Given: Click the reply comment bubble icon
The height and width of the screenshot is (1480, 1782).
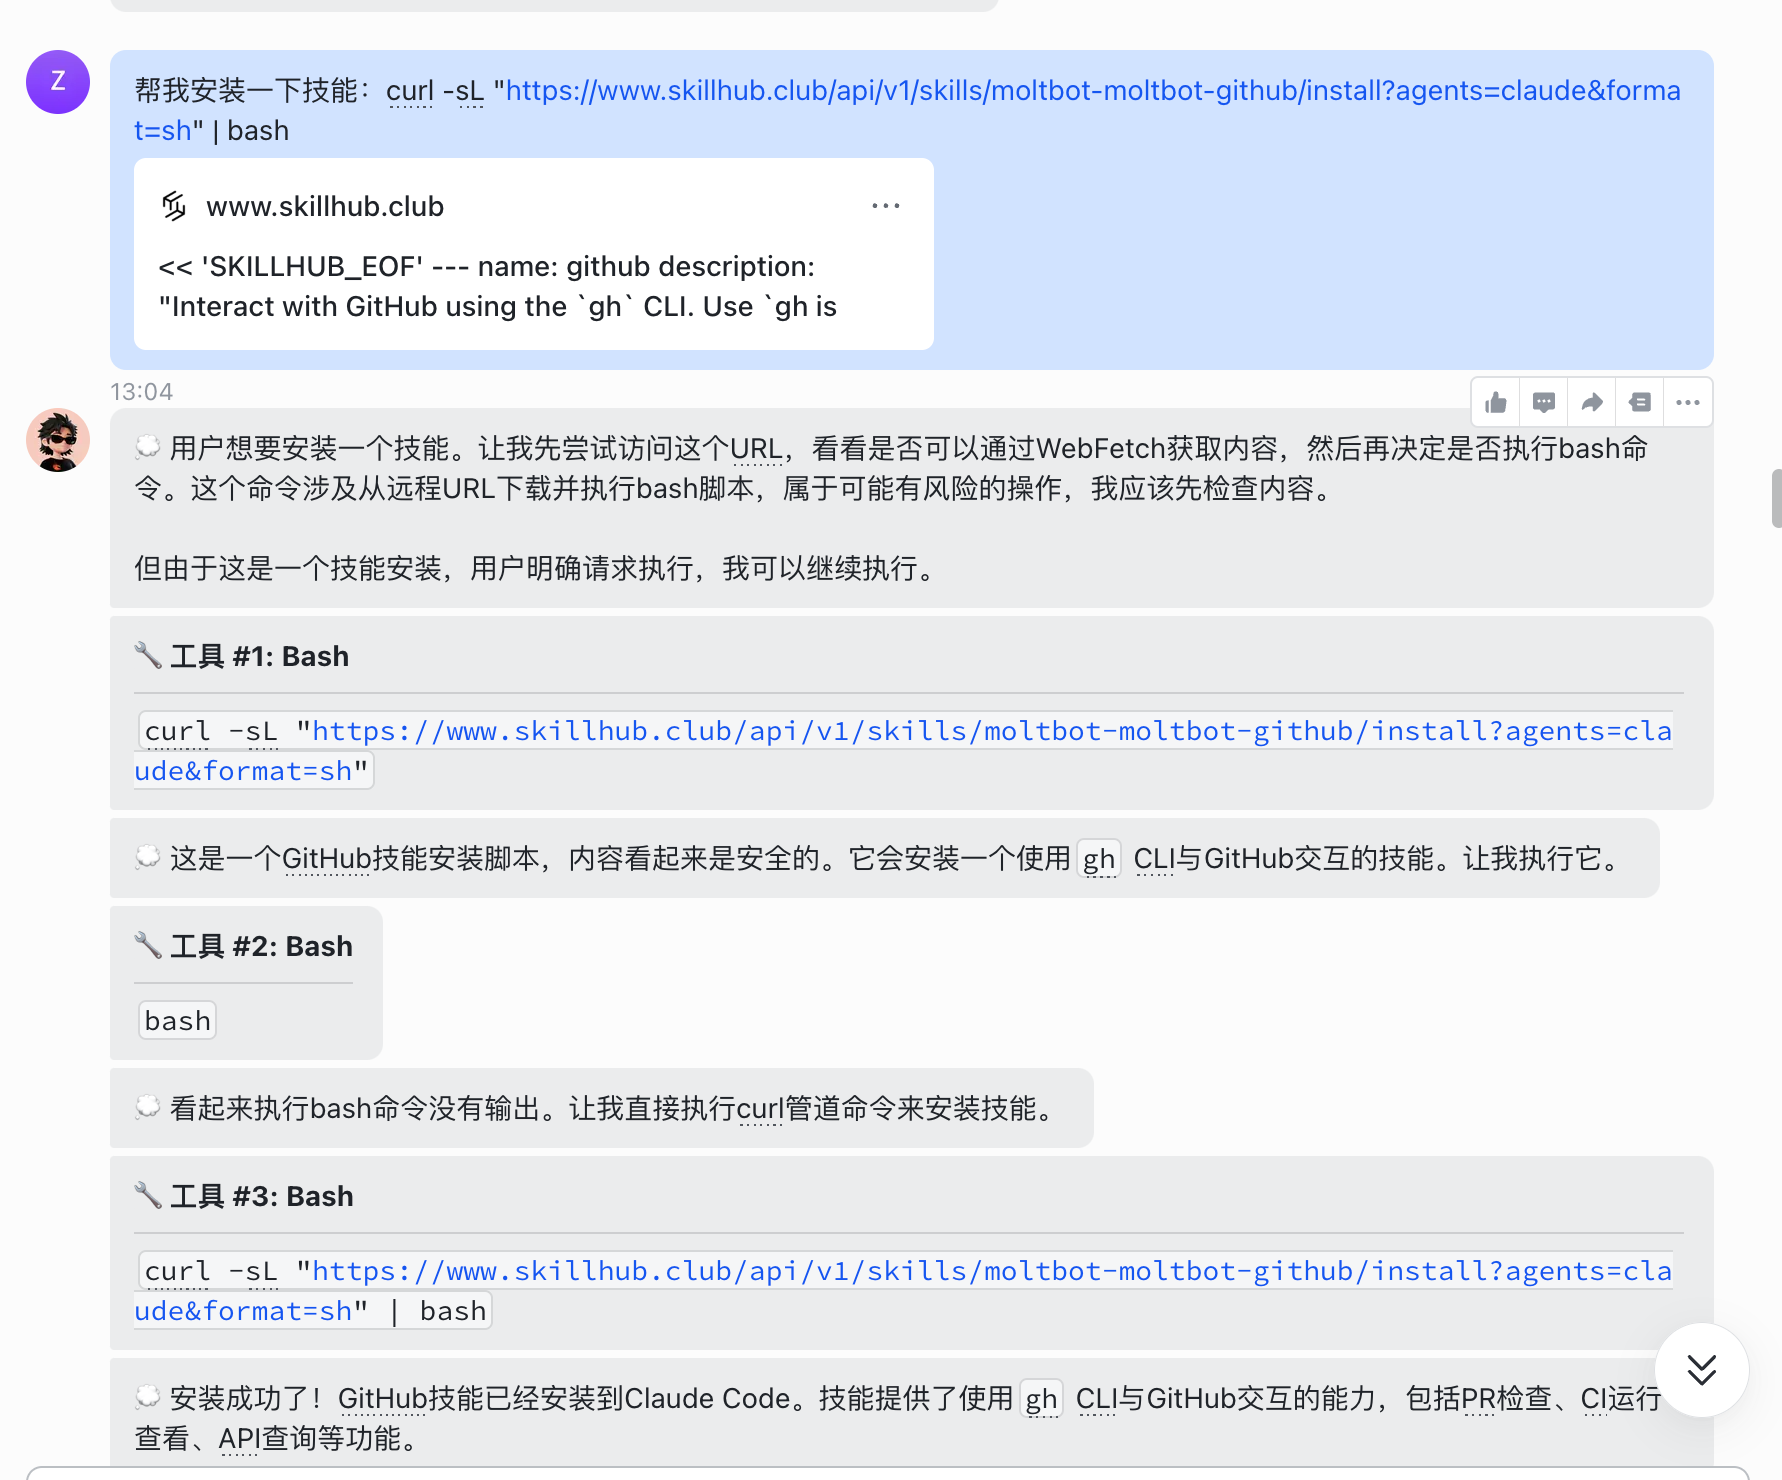Looking at the screenshot, I should (x=1544, y=403).
